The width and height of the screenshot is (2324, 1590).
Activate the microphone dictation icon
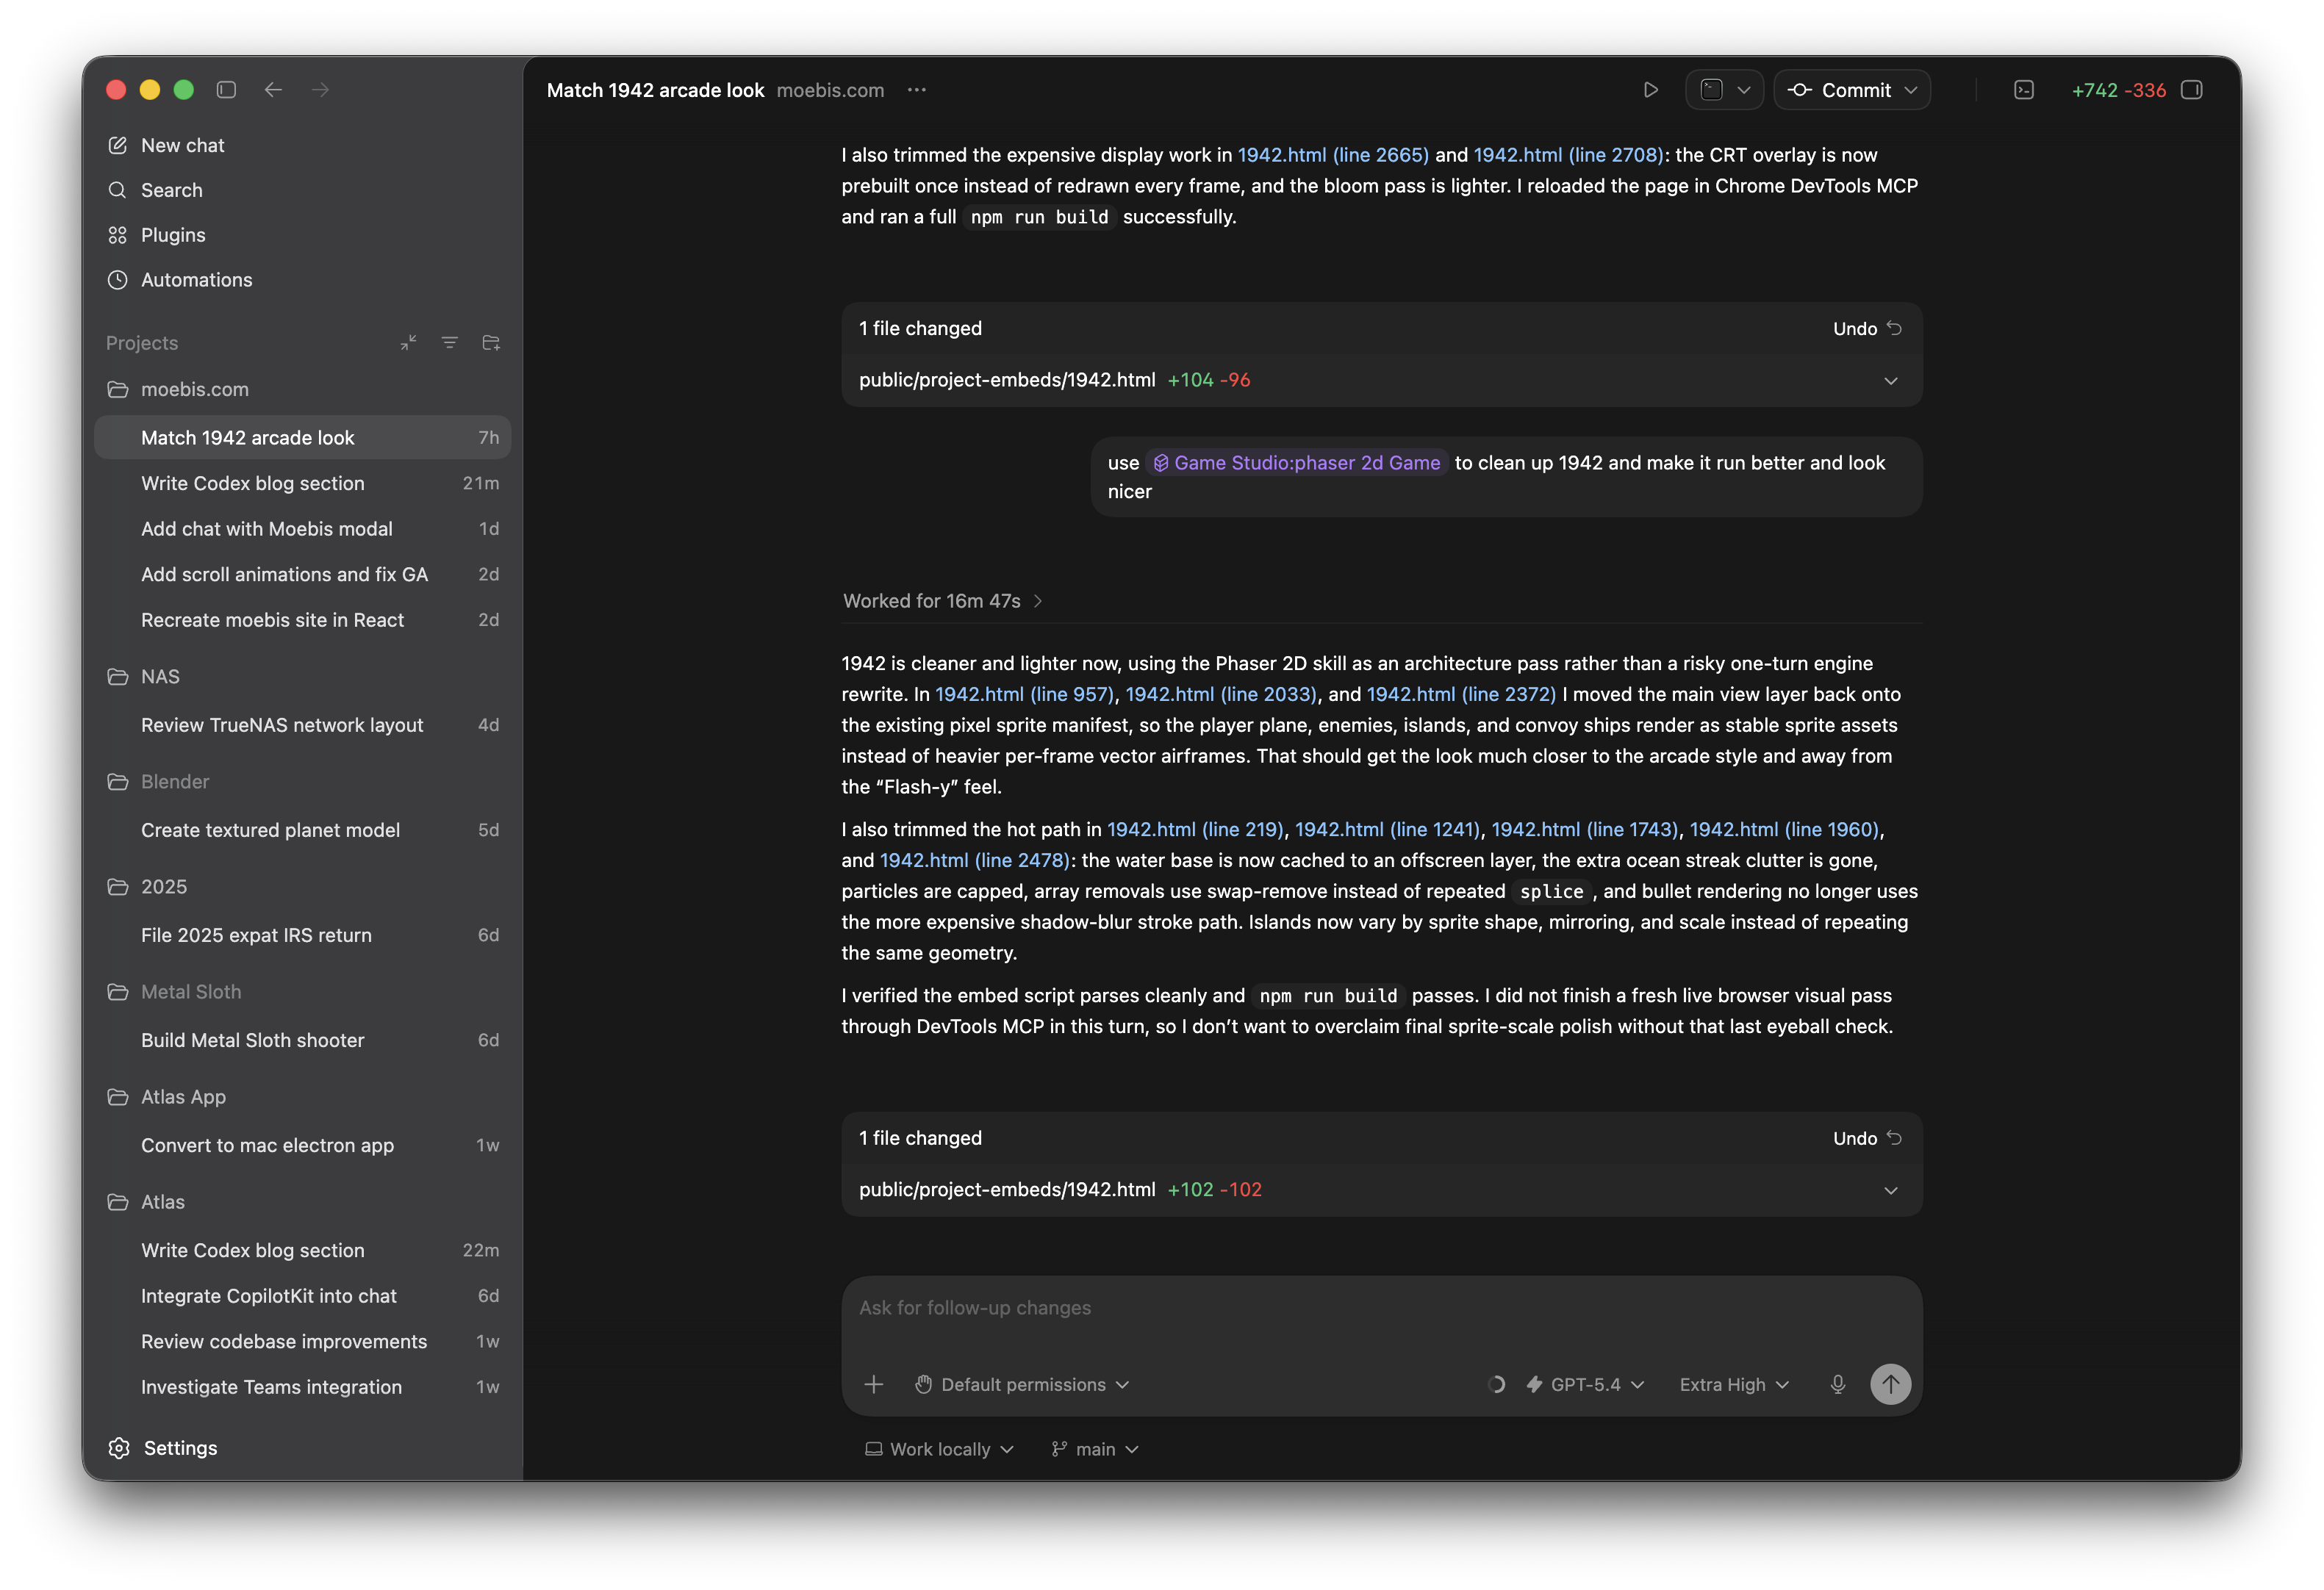click(1837, 1385)
